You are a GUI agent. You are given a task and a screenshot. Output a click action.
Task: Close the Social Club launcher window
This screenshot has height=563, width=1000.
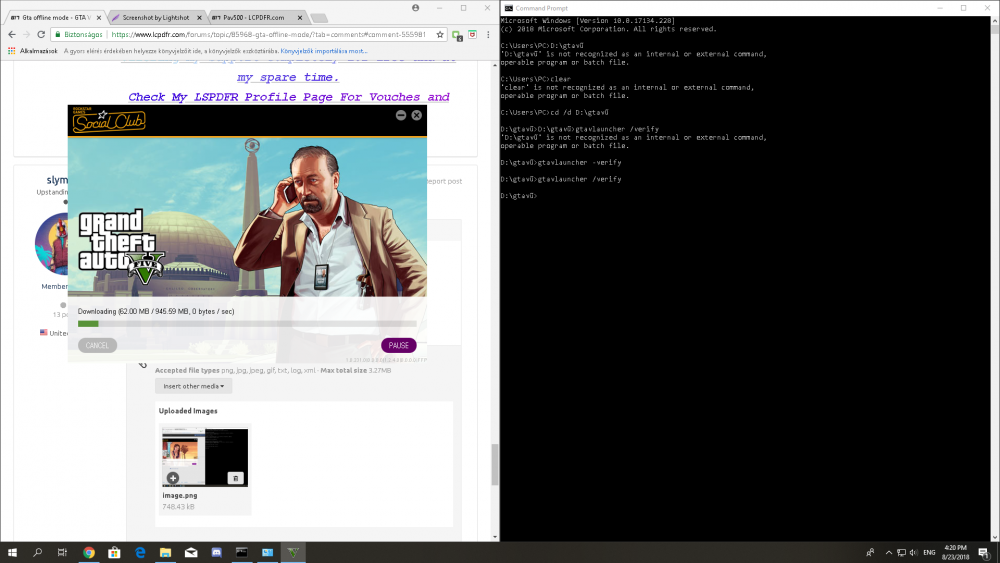pyautogui.click(x=416, y=115)
